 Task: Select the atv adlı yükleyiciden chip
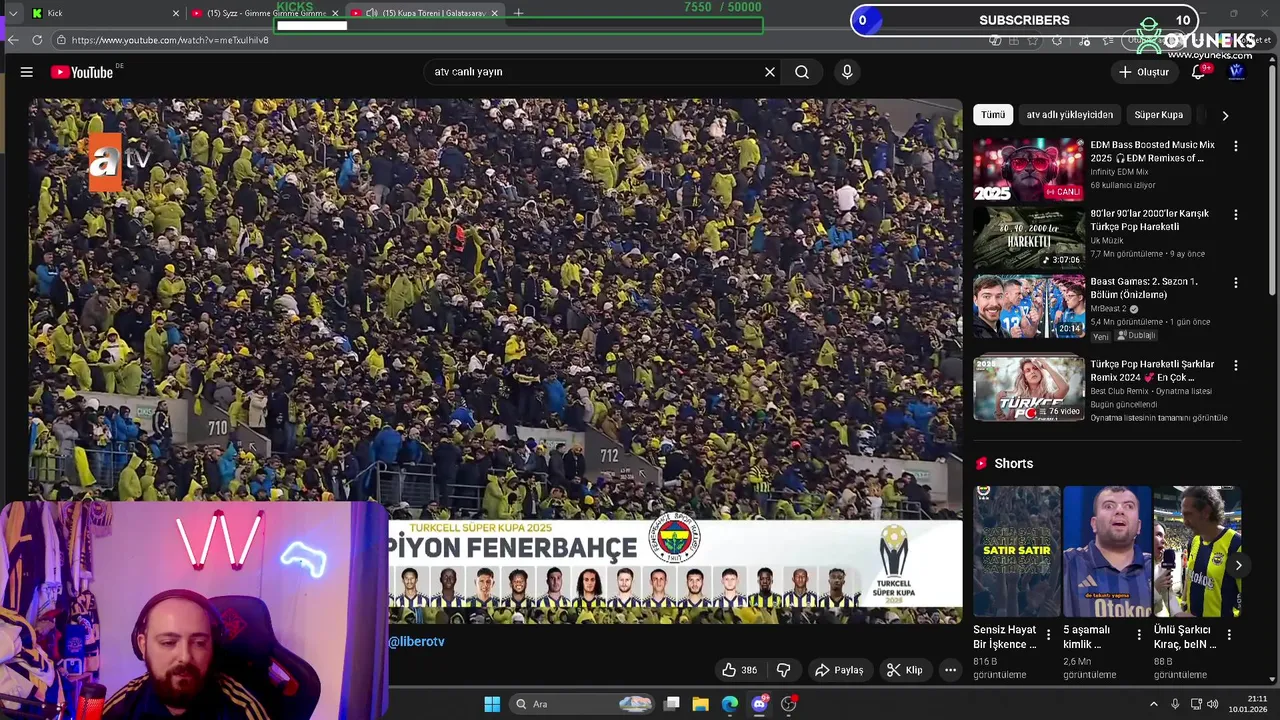[1069, 115]
